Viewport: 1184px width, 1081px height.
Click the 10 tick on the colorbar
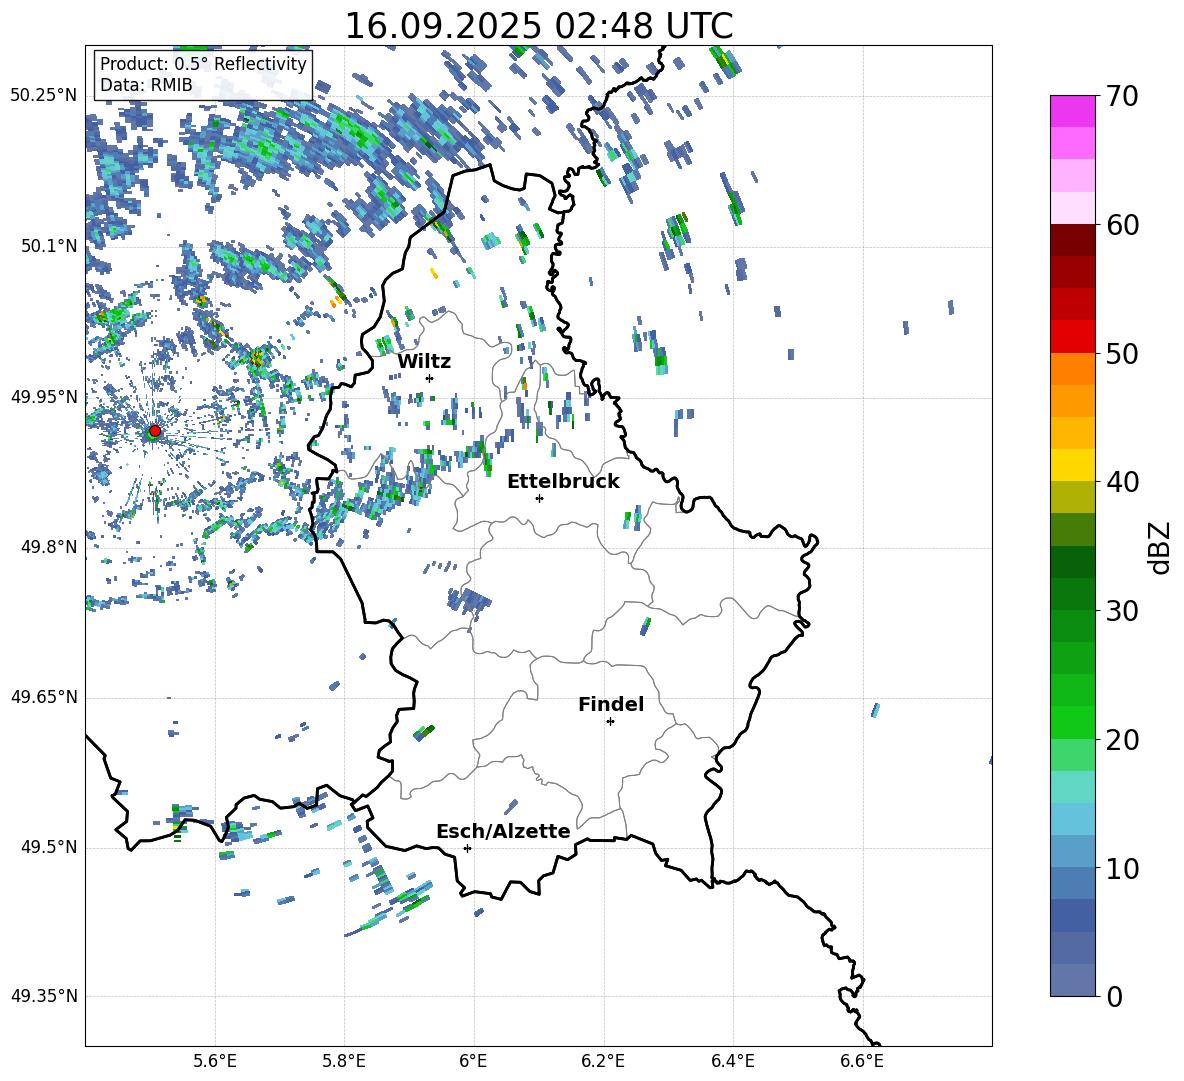1122,869
